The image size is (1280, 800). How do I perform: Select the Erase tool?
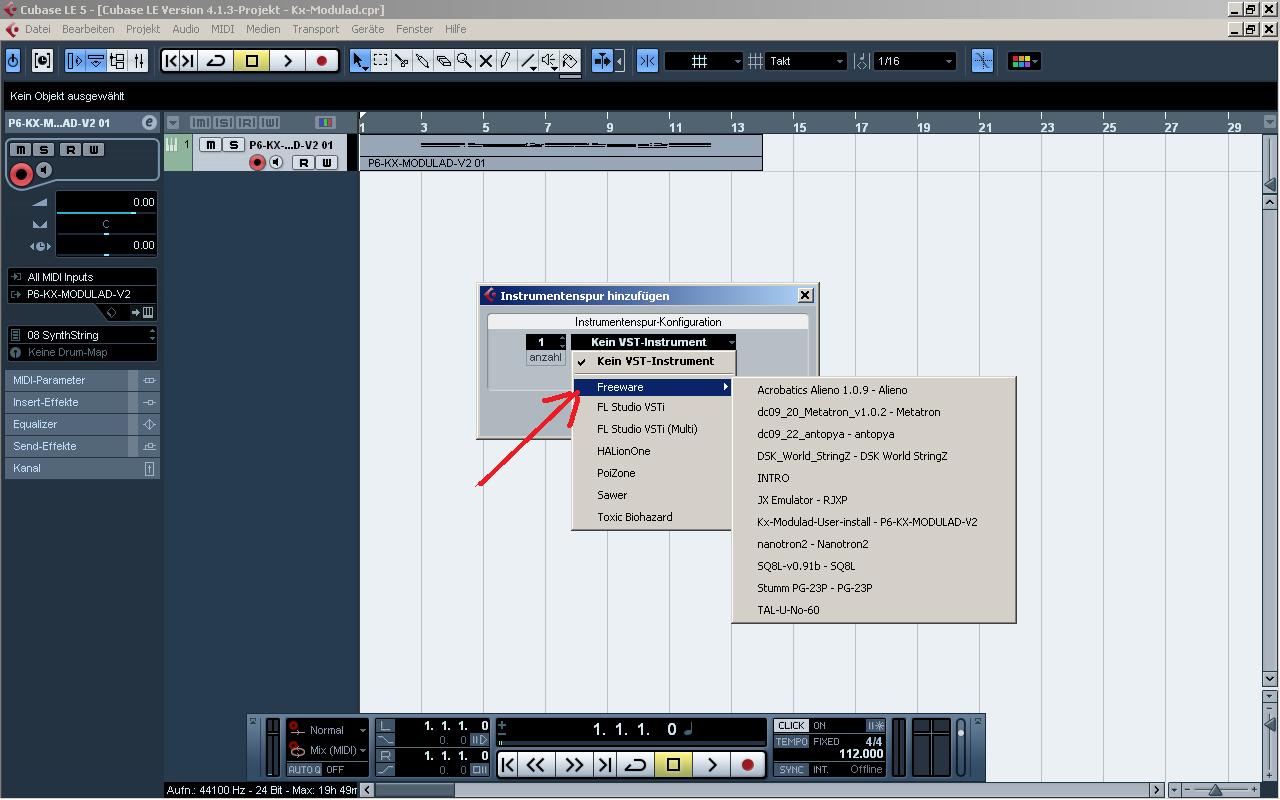[x=444, y=61]
